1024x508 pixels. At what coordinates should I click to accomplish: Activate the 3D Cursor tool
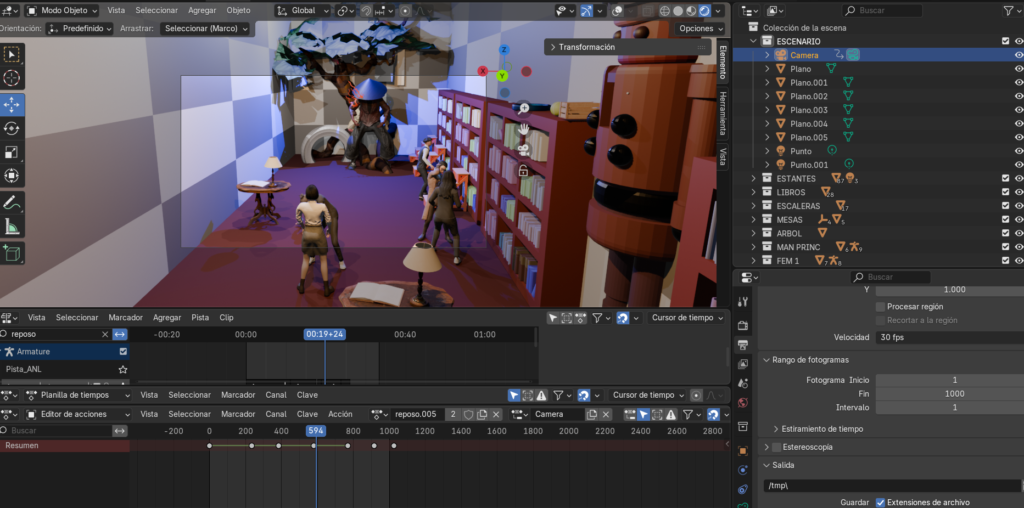click(12, 78)
